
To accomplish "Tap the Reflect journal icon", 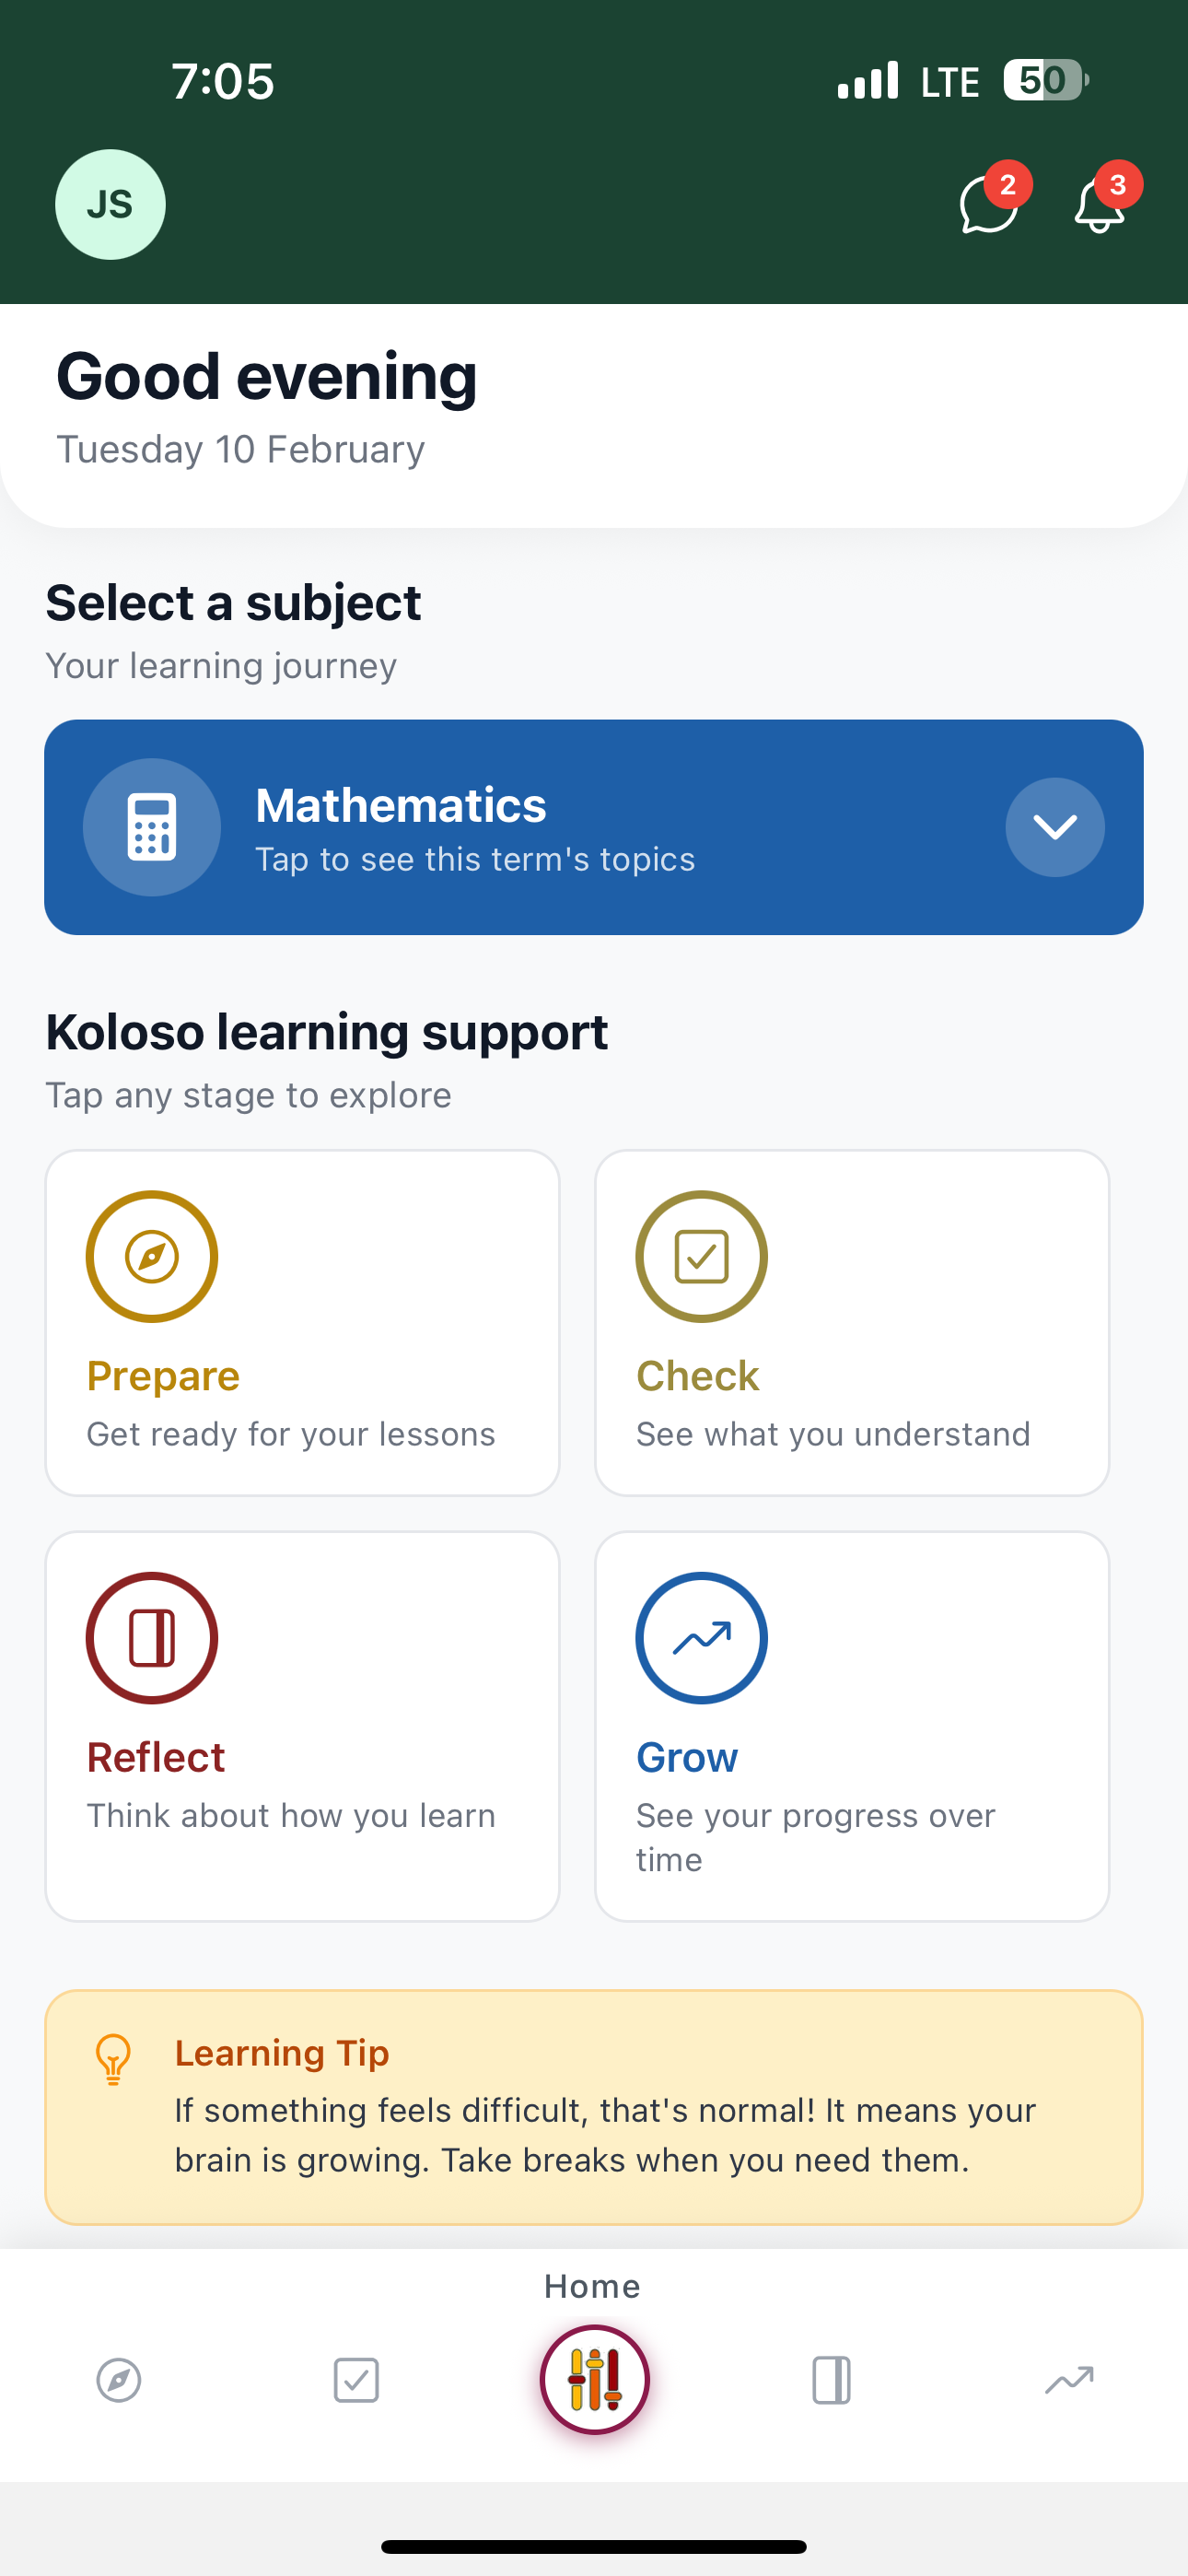I will pos(152,1637).
